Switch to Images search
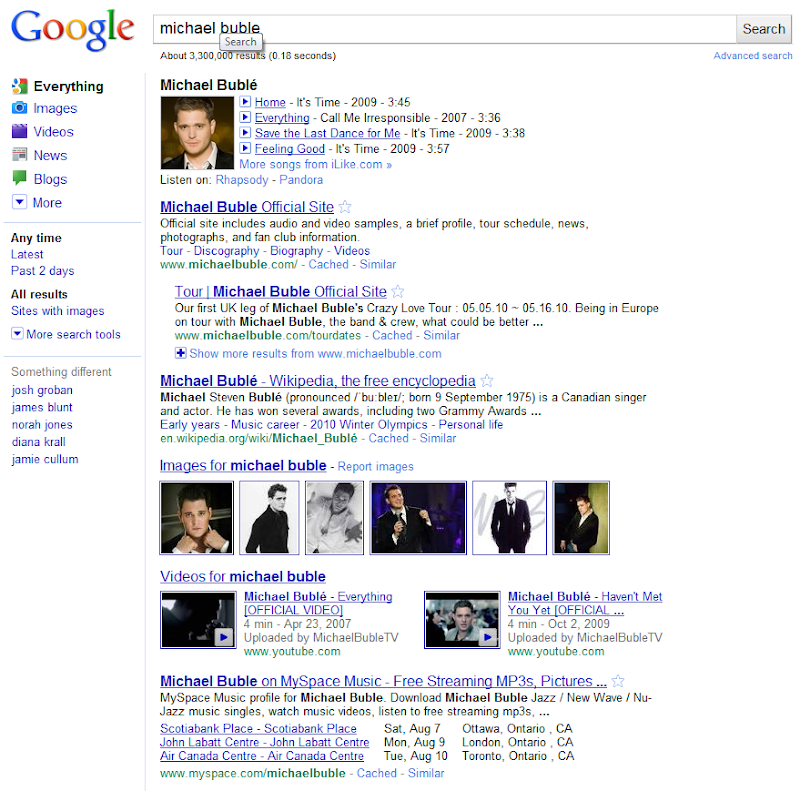 coord(55,108)
